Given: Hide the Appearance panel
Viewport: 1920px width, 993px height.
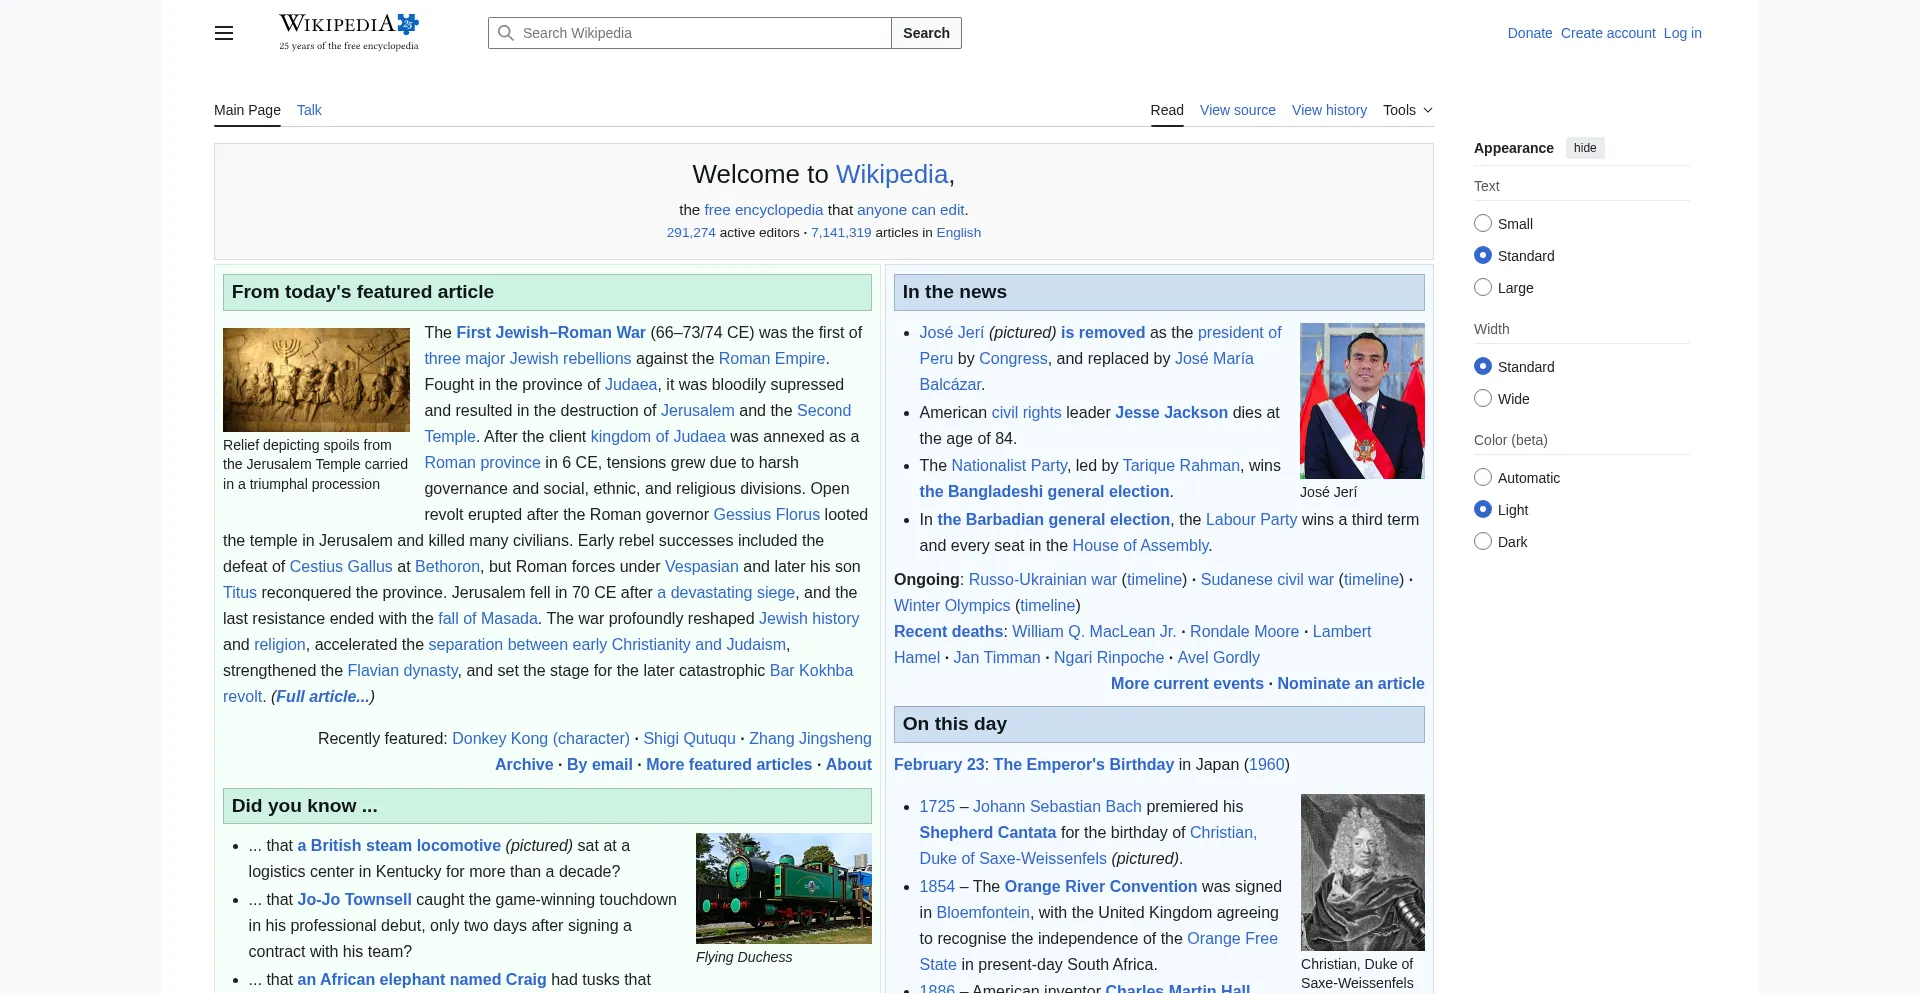Looking at the screenshot, I should (1585, 148).
